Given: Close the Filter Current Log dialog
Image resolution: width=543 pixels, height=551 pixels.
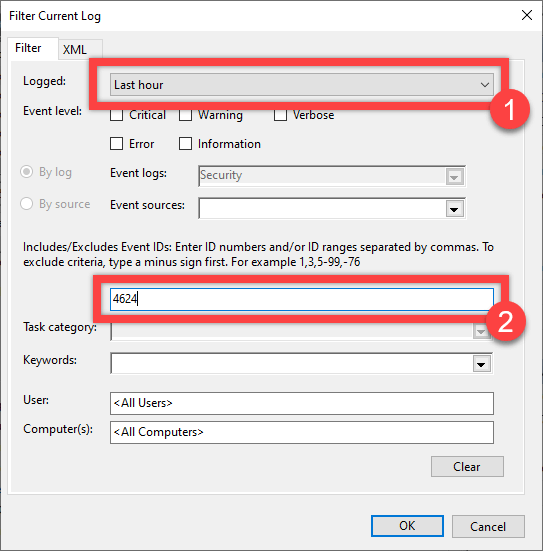Looking at the screenshot, I should coord(526,15).
